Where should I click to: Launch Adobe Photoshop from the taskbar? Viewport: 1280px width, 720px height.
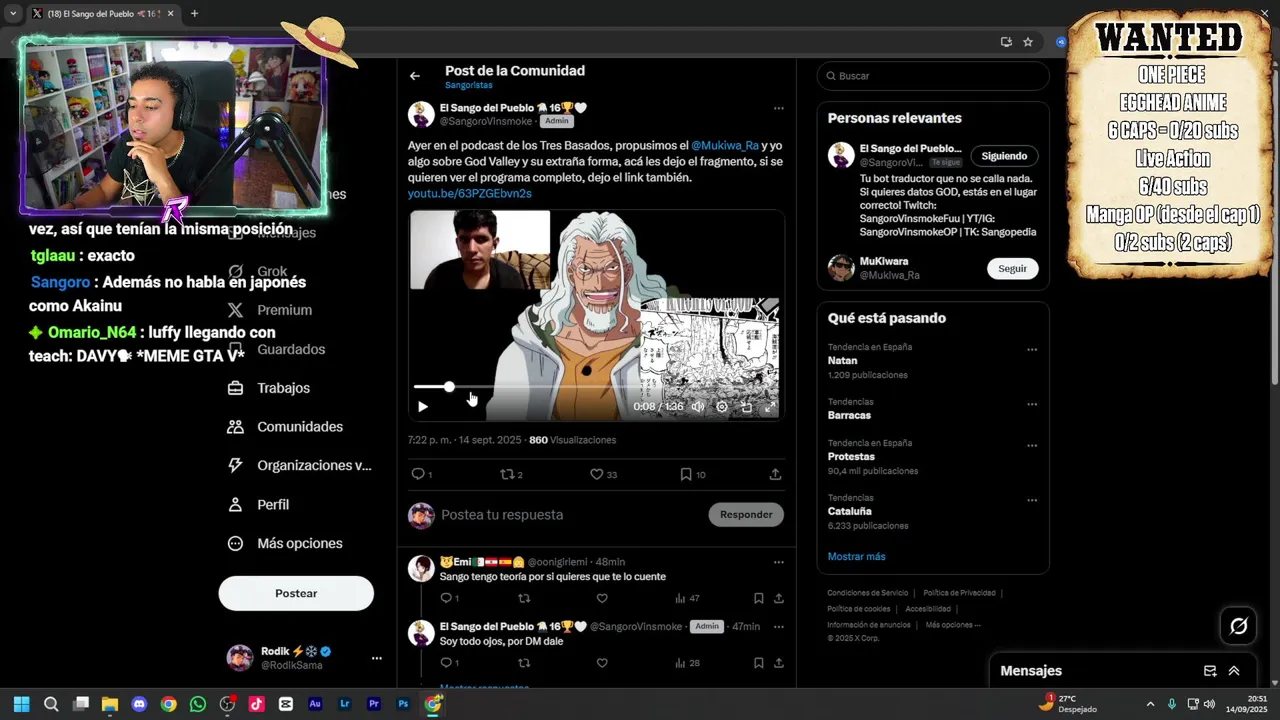click(x=403, y=704)
